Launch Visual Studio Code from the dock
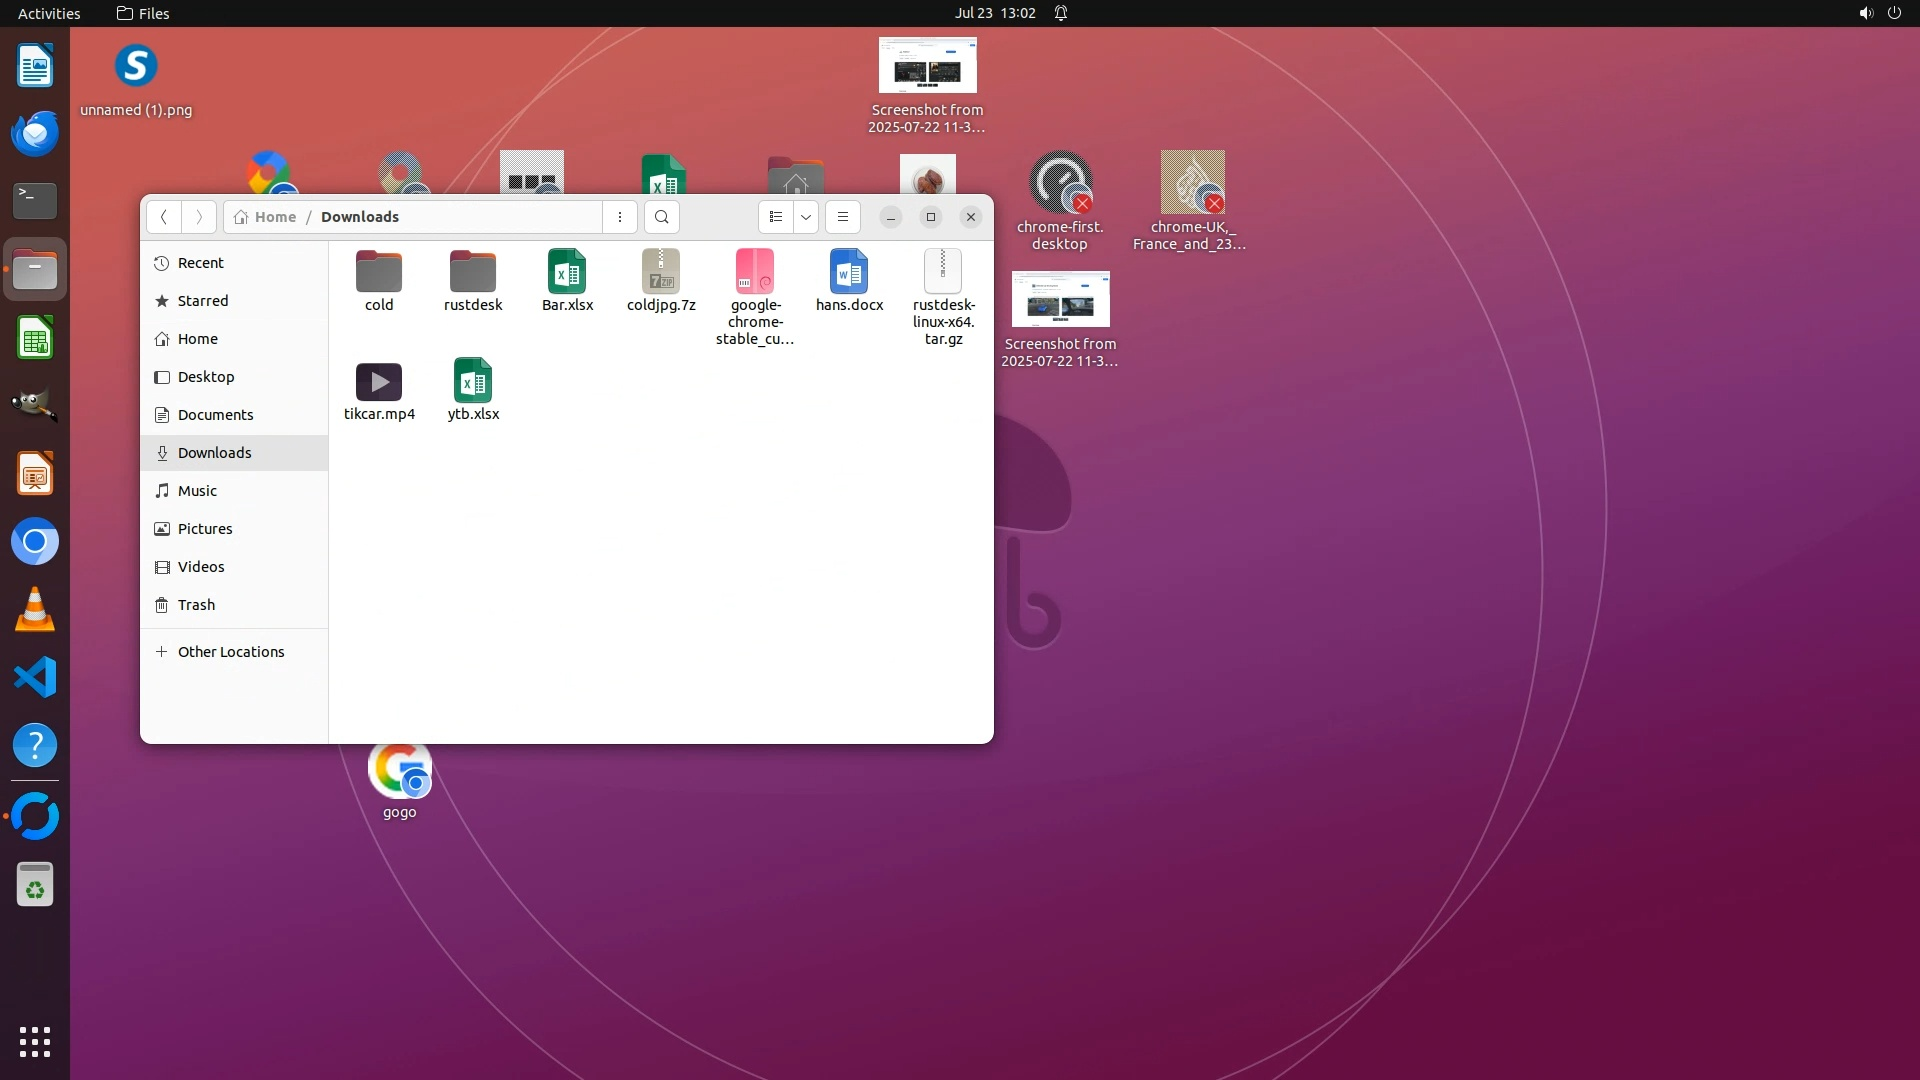This screenshot has height=1080, width=1920. pos(35,678)
